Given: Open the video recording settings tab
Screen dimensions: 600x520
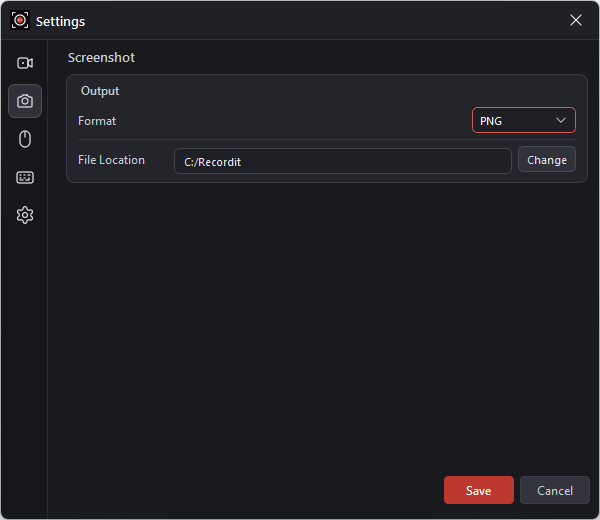Looking at the screenshot, I should tap(25, 63).
